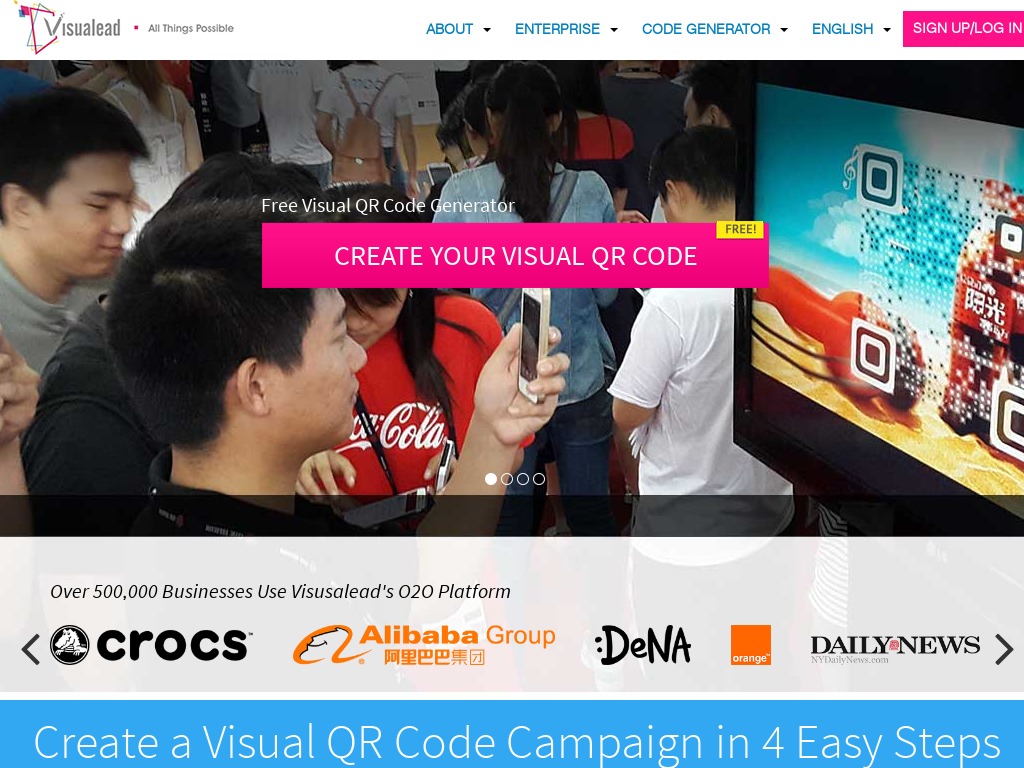
Task: Click the Sign Up/Log In button
Action: click(x=964, y=29)
